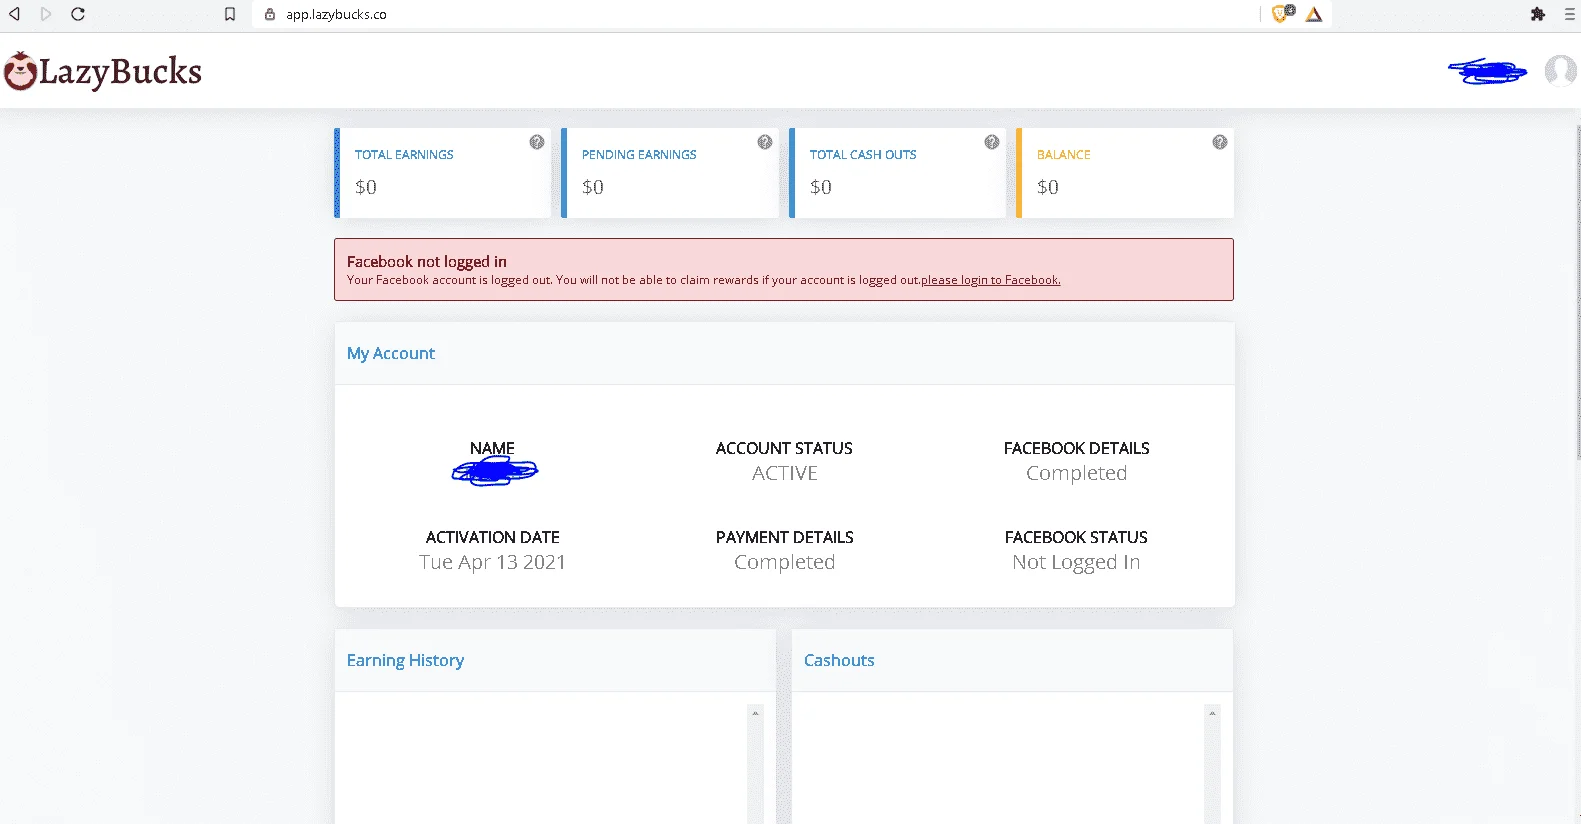Screen dimensions: 1581x824
Task: Click the Brave Rewards triangle icon
Action: click(1314, 14)
